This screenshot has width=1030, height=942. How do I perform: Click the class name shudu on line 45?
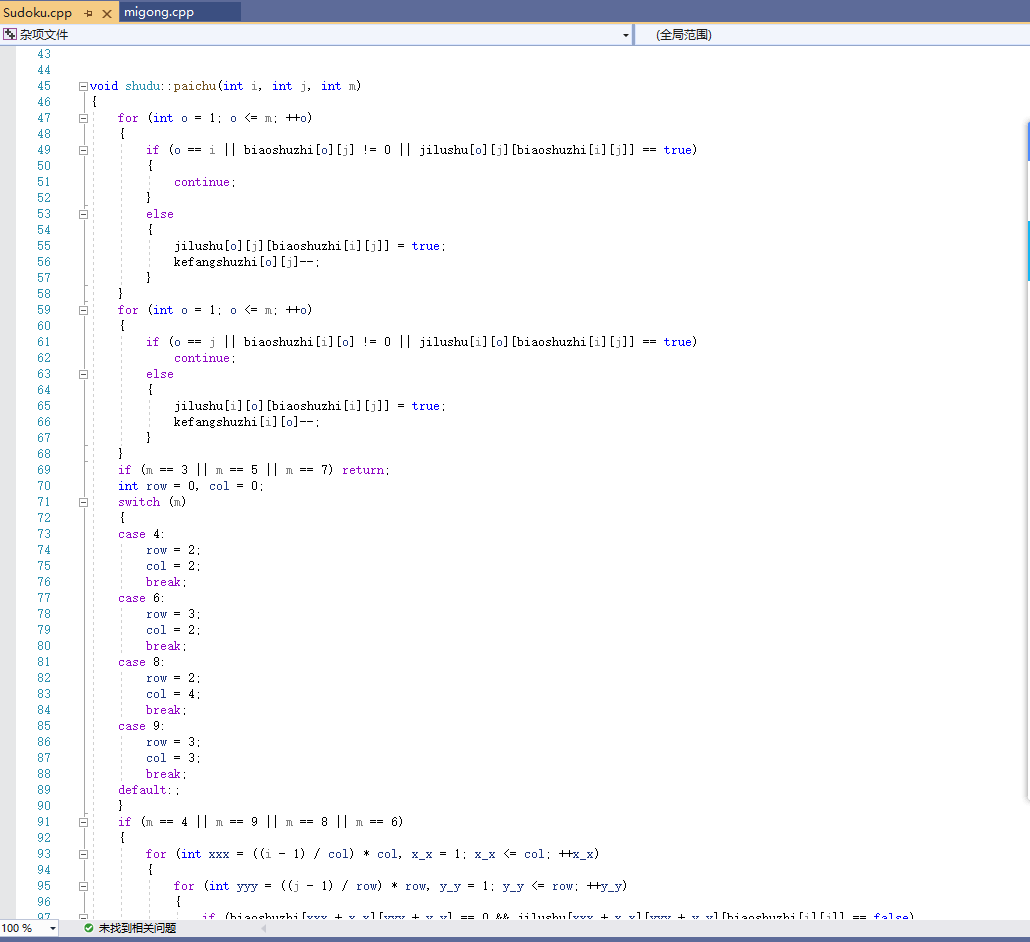coord(143,86)
